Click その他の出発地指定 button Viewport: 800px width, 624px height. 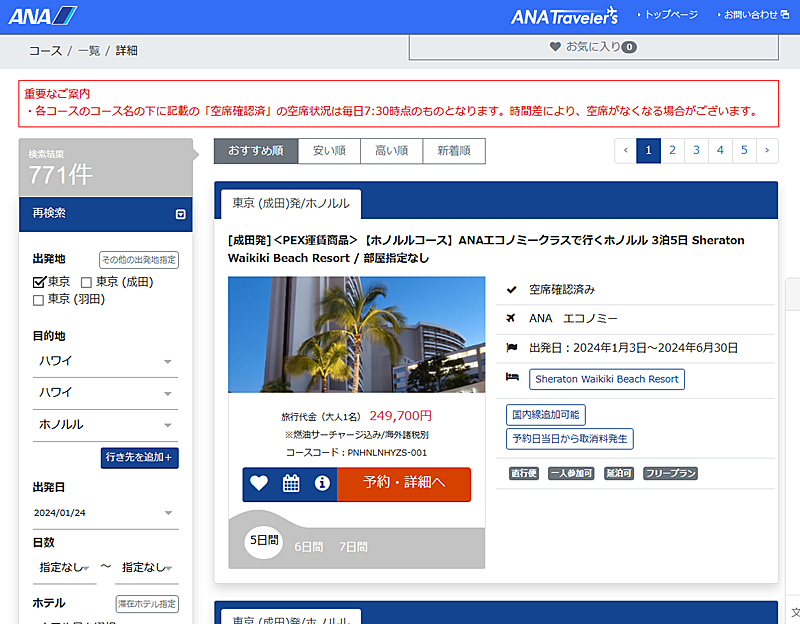pos(139,260)
